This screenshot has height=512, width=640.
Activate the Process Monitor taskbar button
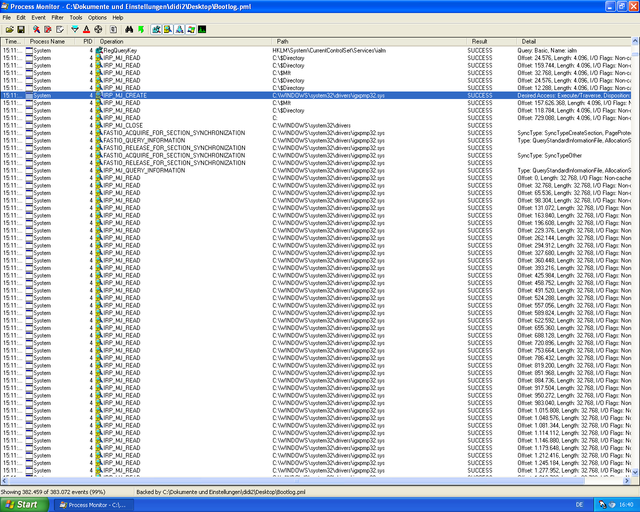(93, 505)
